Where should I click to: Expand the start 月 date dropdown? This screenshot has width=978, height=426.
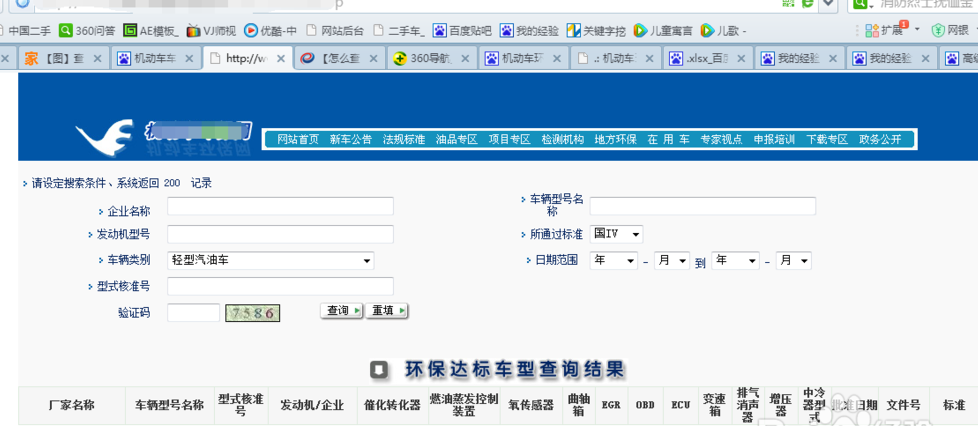click(672, 261)
